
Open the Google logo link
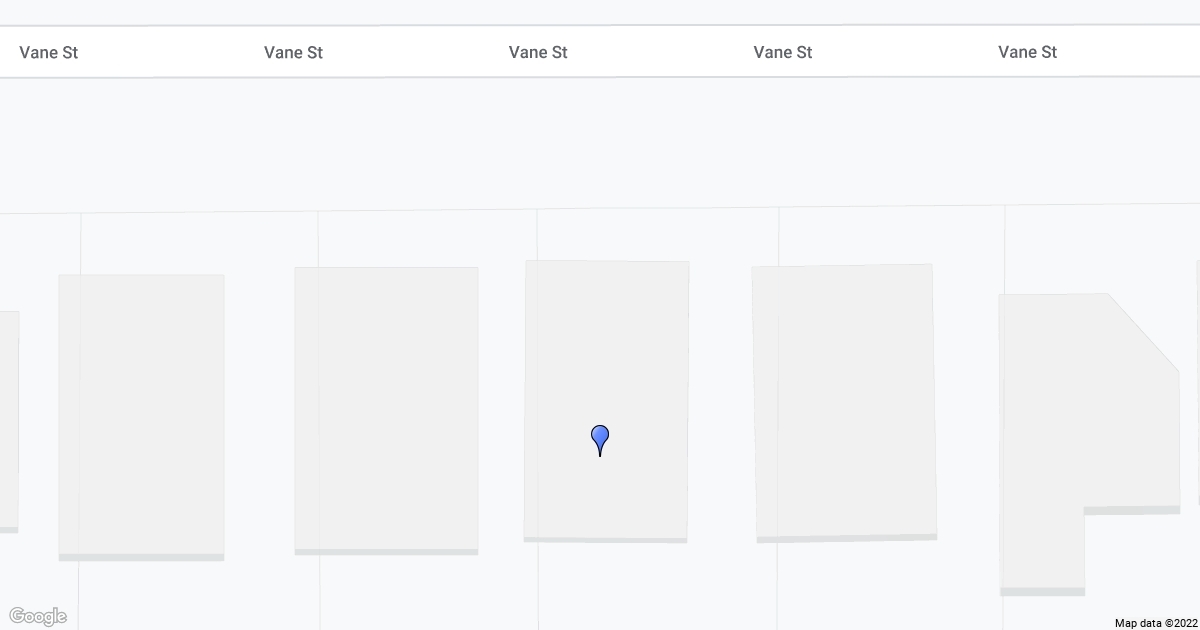[37, 616]
